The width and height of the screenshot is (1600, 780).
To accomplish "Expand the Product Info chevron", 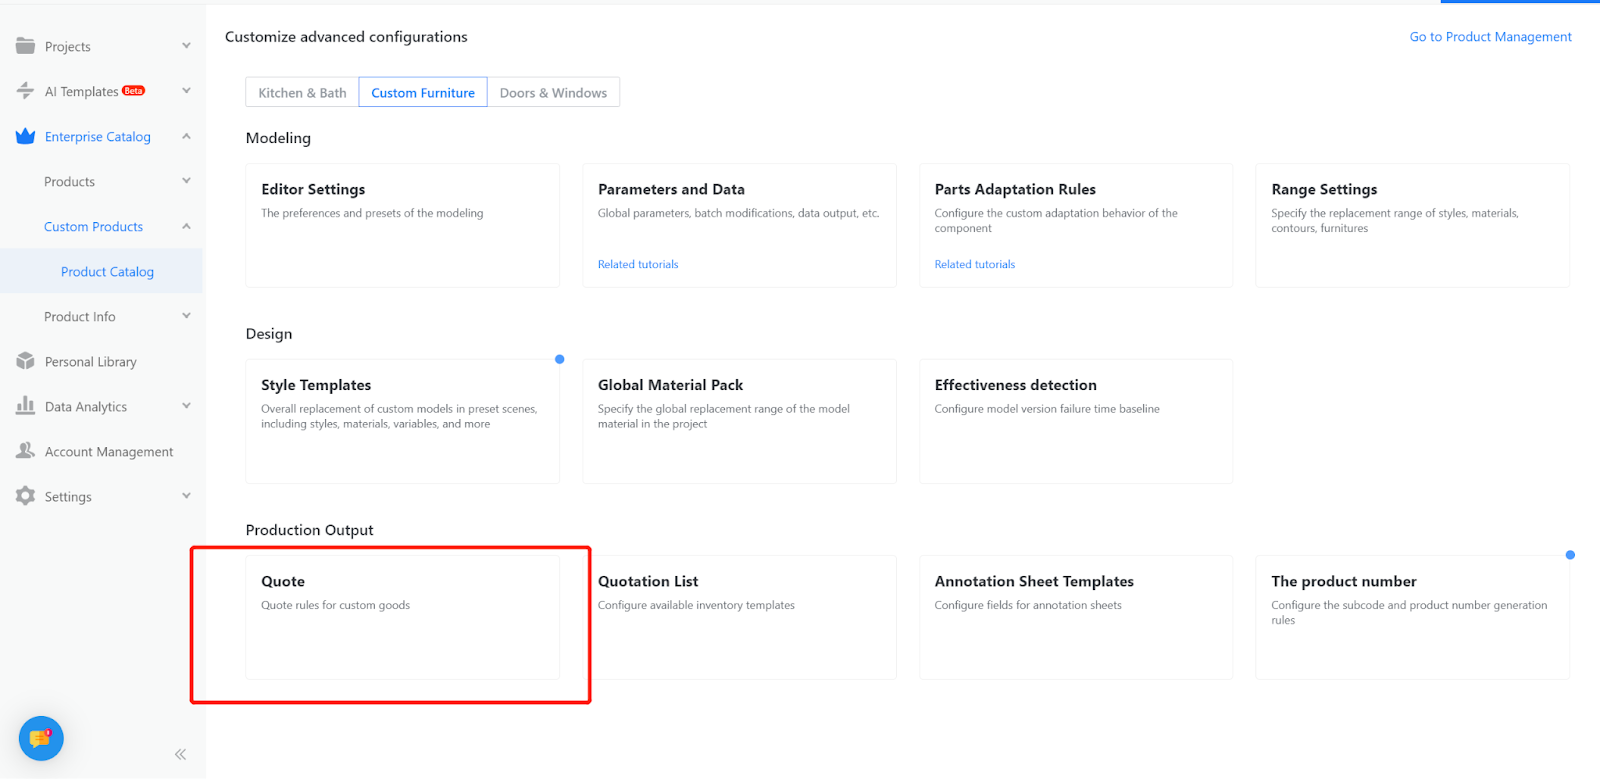I will click(186, 316).
